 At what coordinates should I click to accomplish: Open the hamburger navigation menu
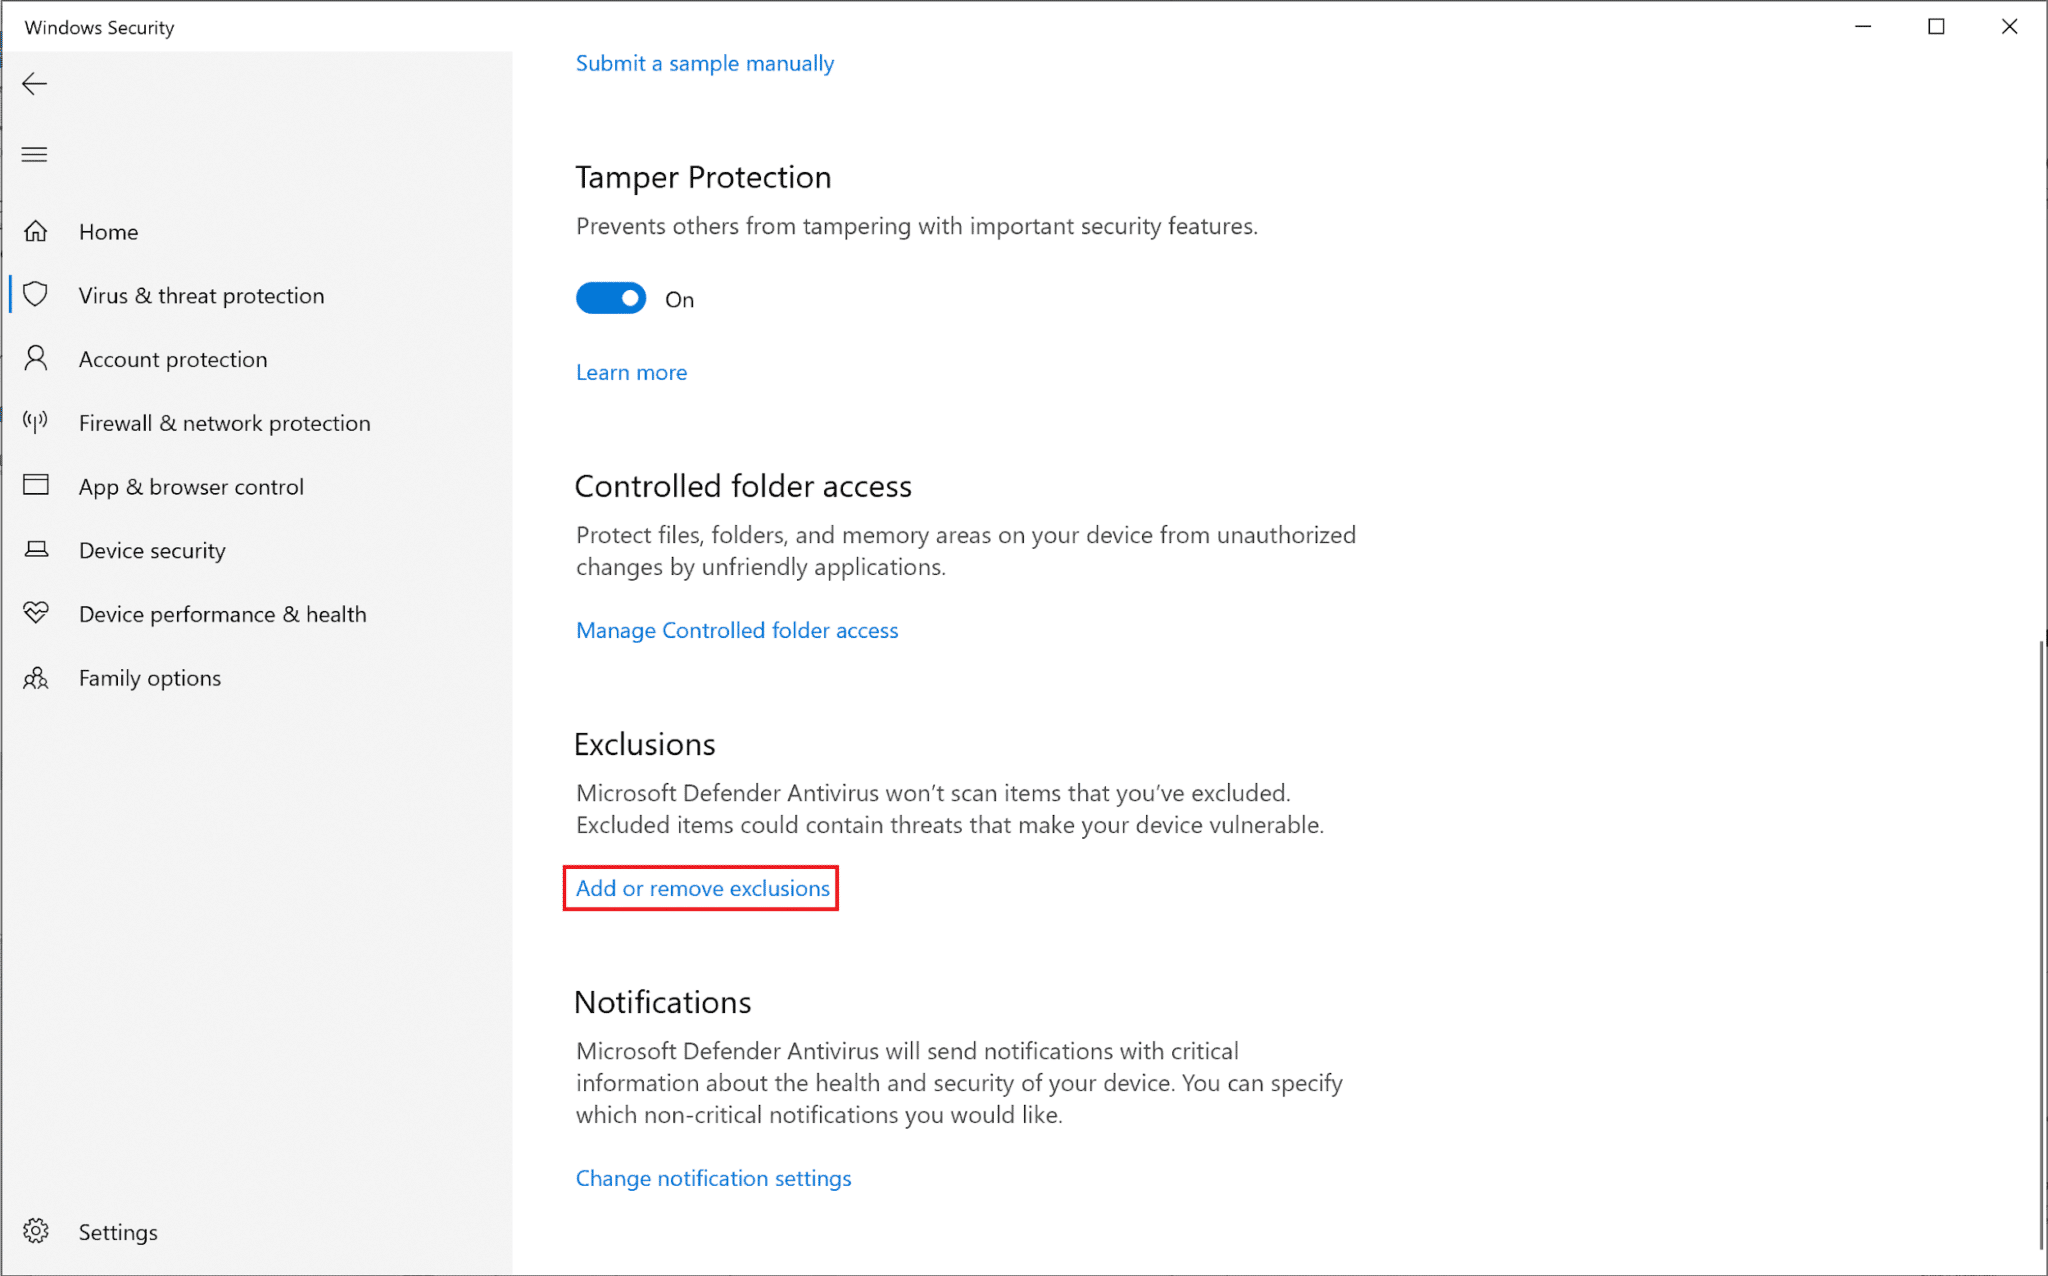pyautogui.click(x=35, y=154)
